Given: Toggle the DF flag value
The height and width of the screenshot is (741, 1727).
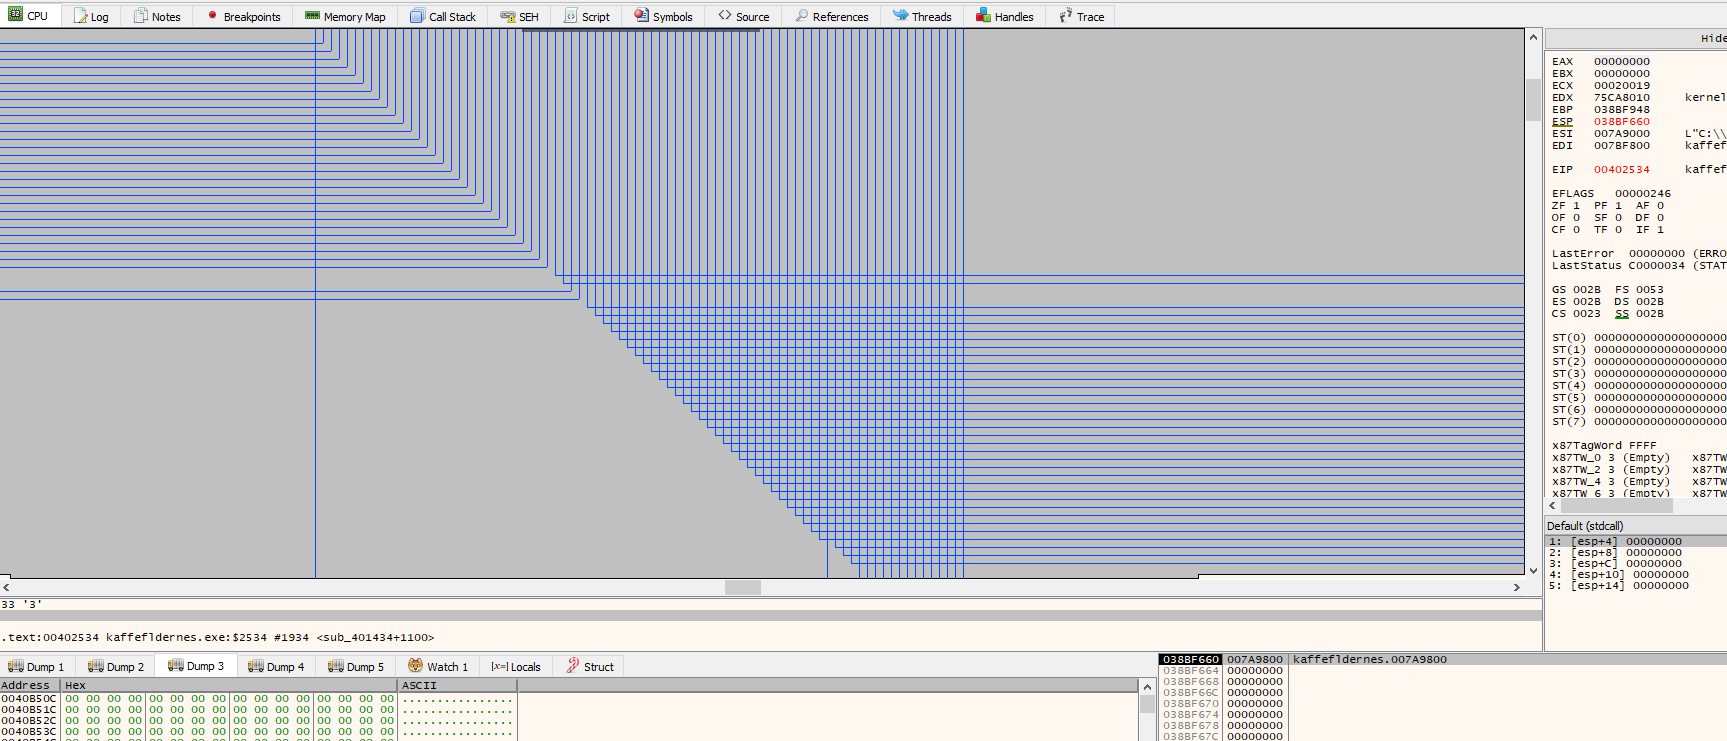Looking at the screenshot, I should [x=1661, y=218].
